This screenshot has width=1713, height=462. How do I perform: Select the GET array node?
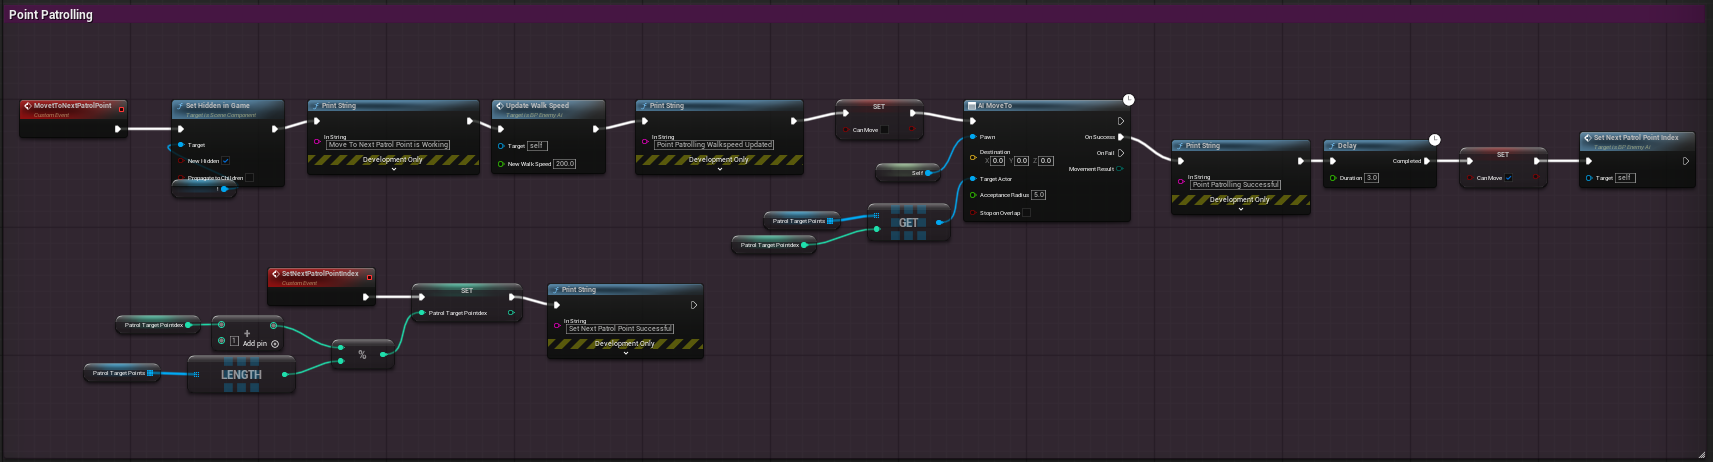point(908,223)
